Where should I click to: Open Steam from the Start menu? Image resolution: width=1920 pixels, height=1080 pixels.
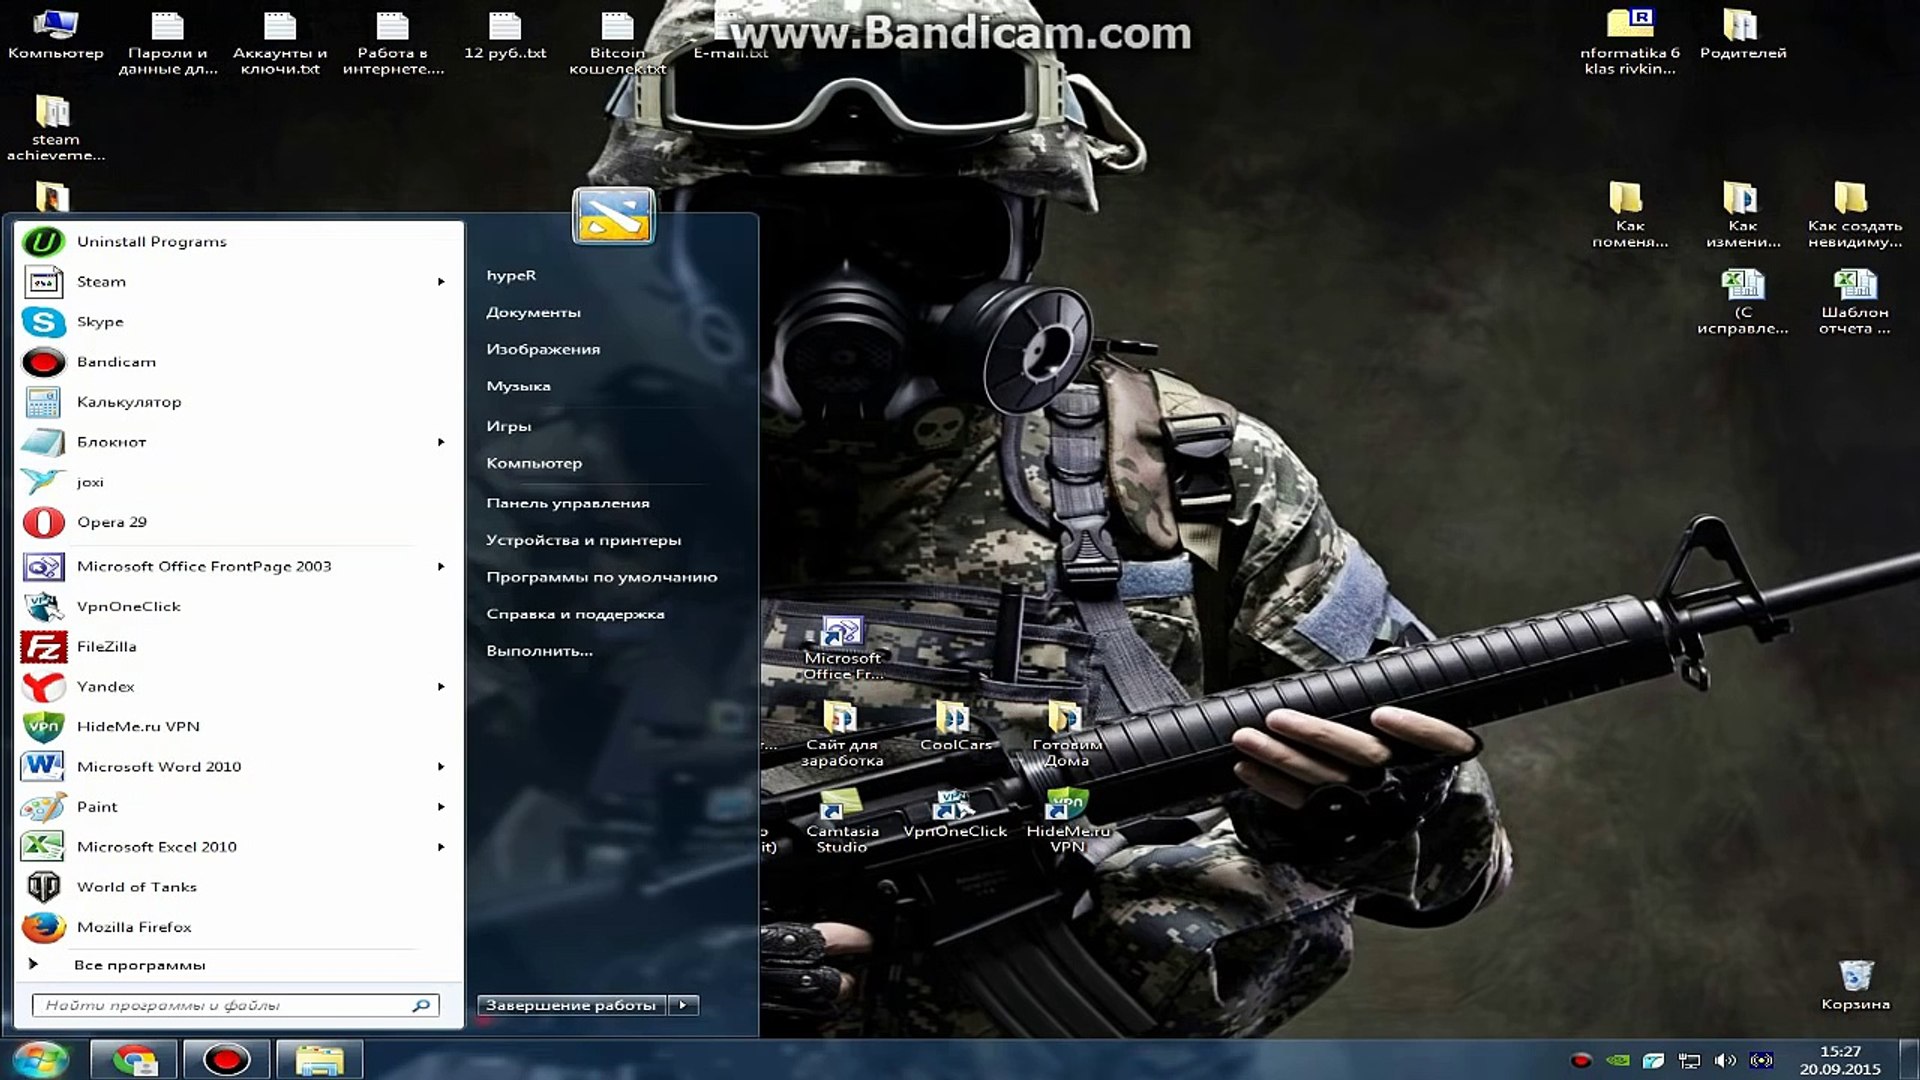click(x=101, y=281)
